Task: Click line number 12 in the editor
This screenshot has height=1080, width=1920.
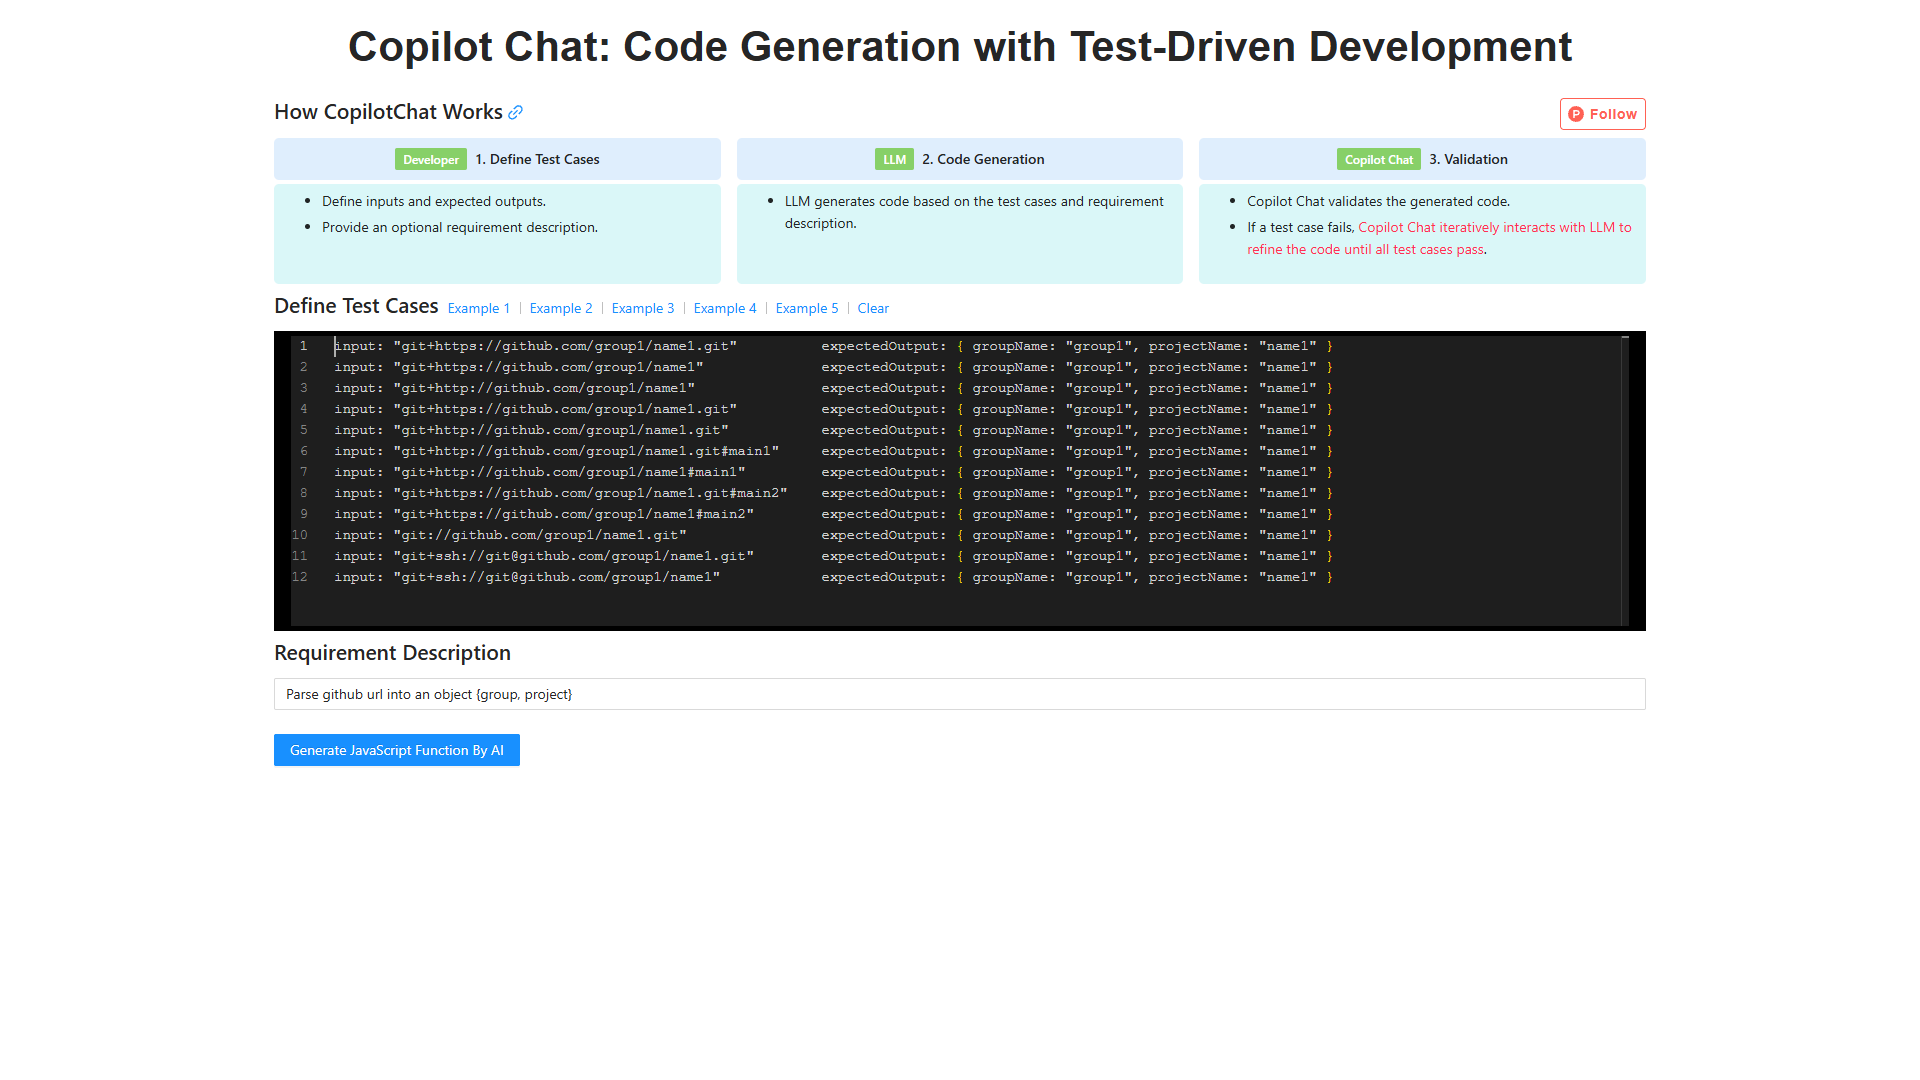Action: tap(300, 577)
